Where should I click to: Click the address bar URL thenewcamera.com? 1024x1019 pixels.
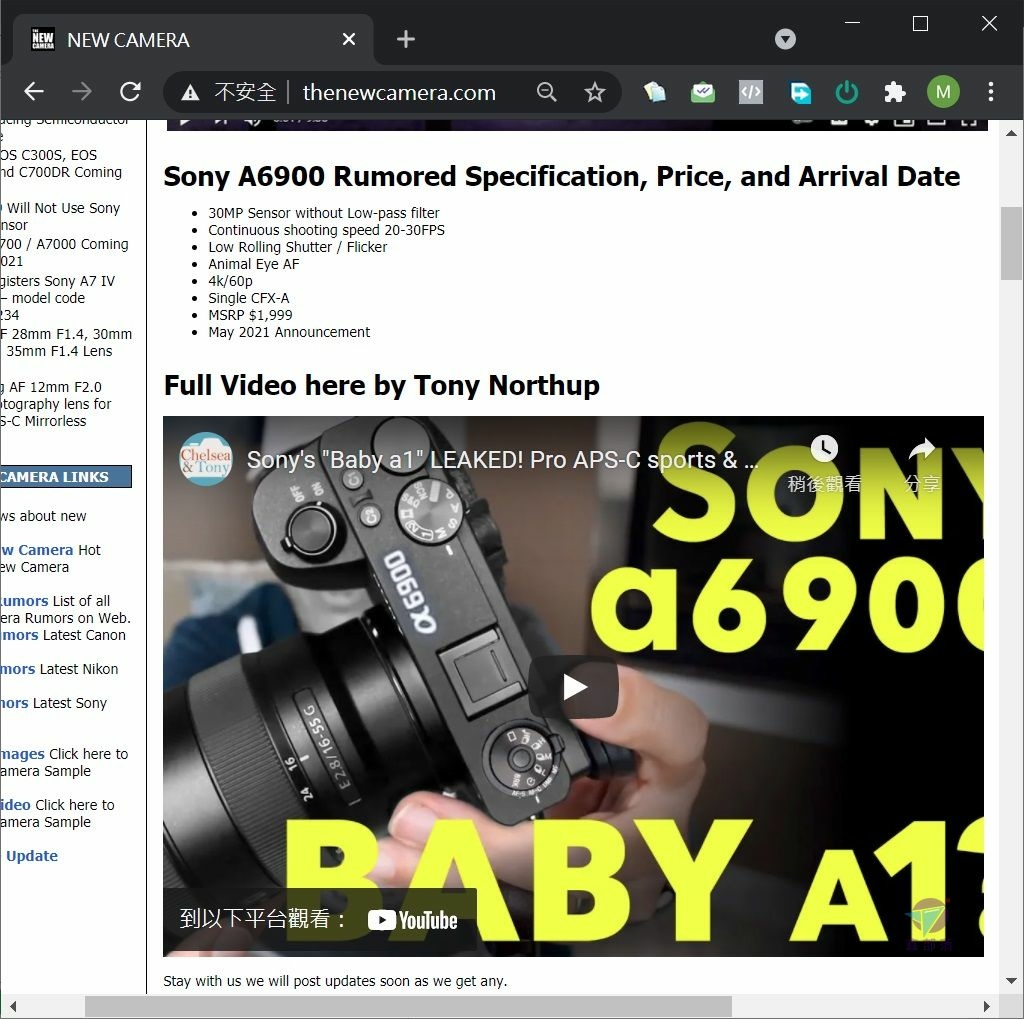(399, 92)
